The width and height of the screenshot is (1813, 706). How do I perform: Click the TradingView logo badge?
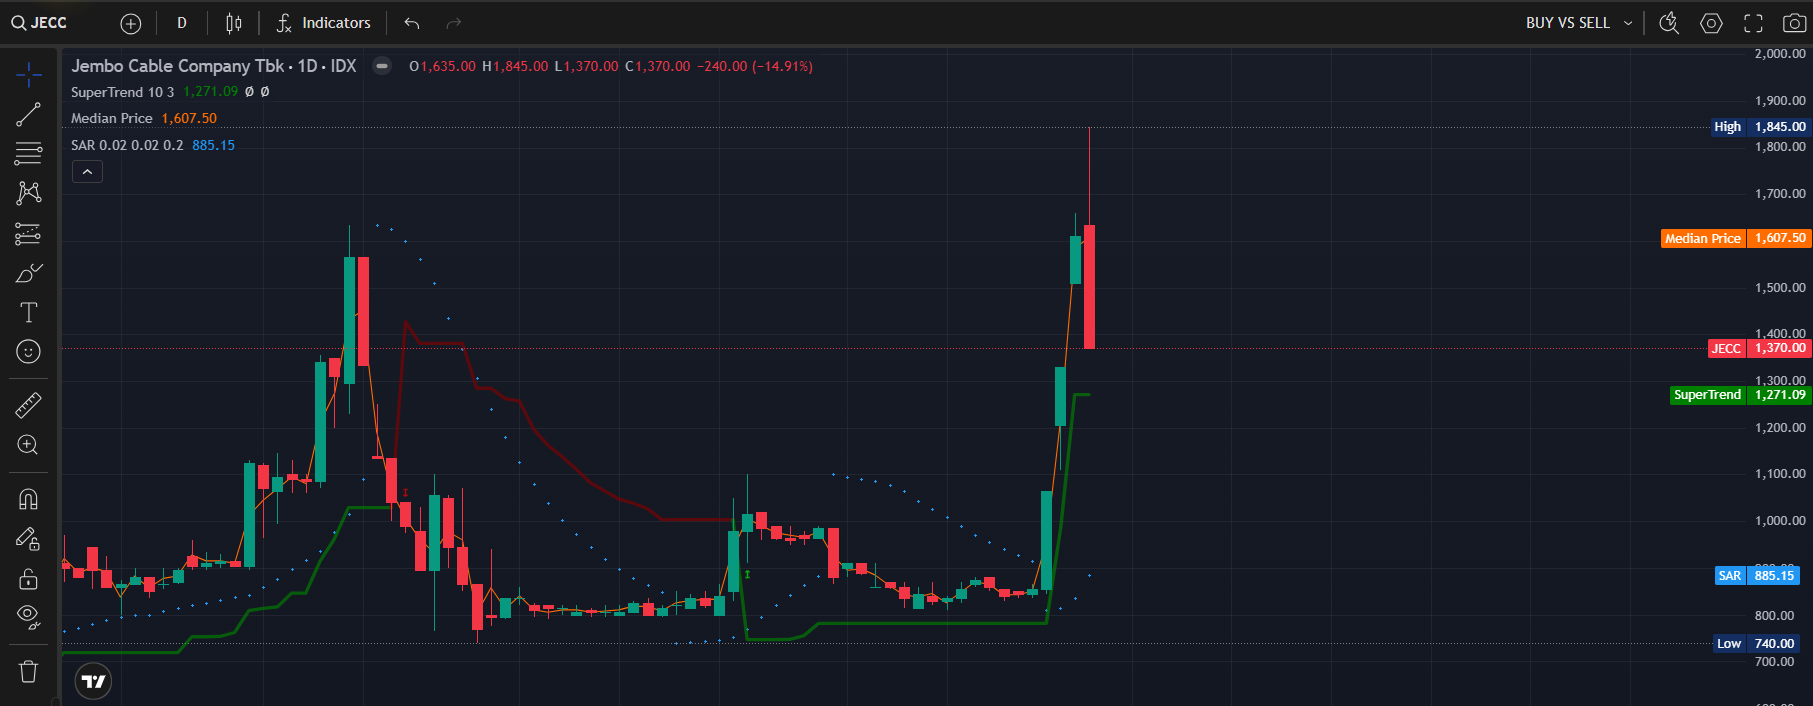click(x=93, y=681)
